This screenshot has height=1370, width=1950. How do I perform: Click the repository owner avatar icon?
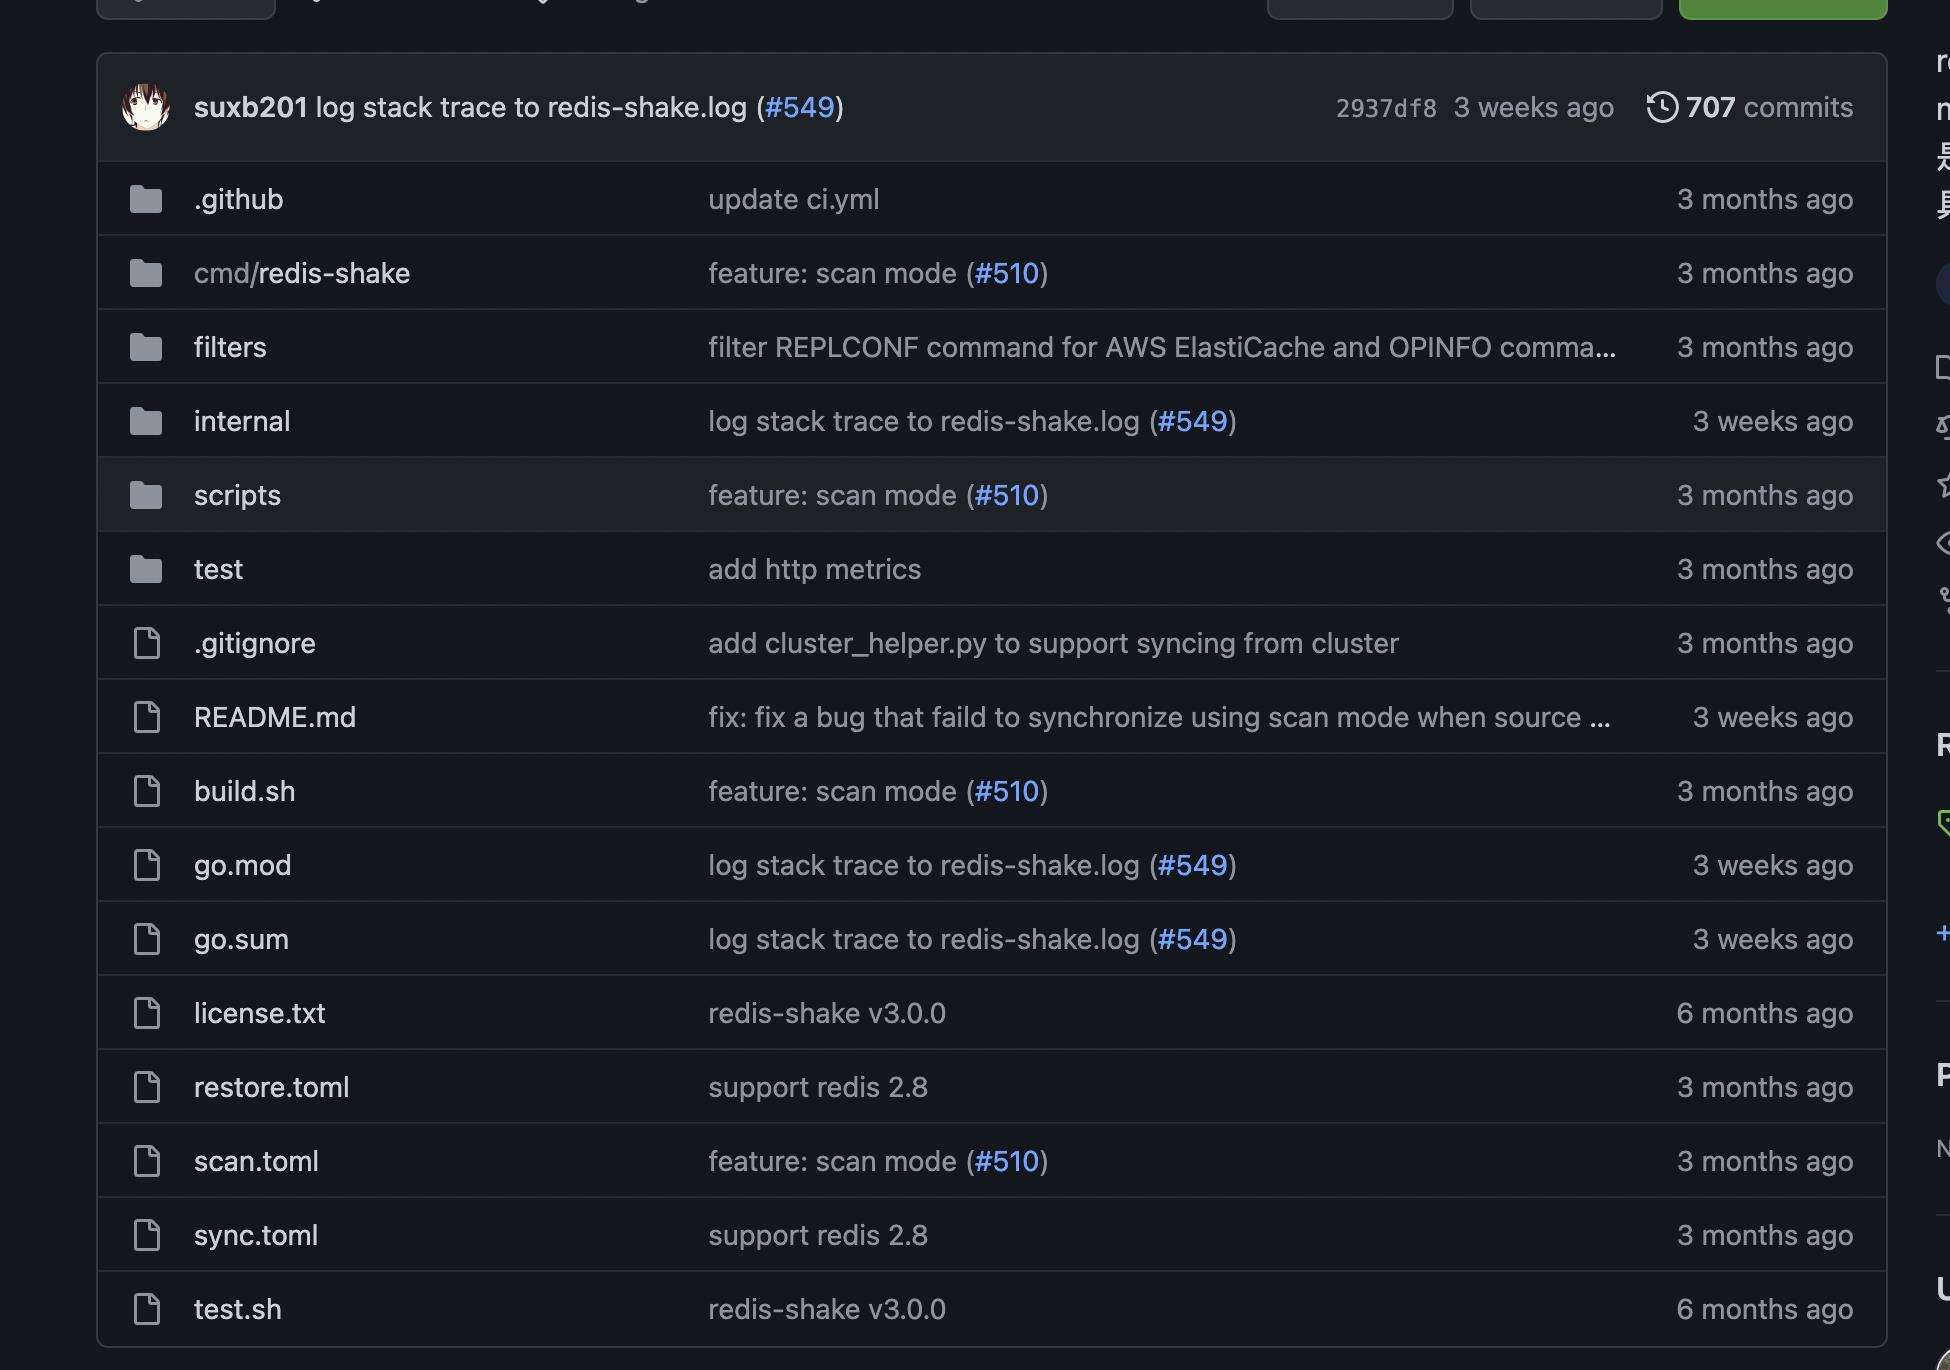[x=144, y=107]
